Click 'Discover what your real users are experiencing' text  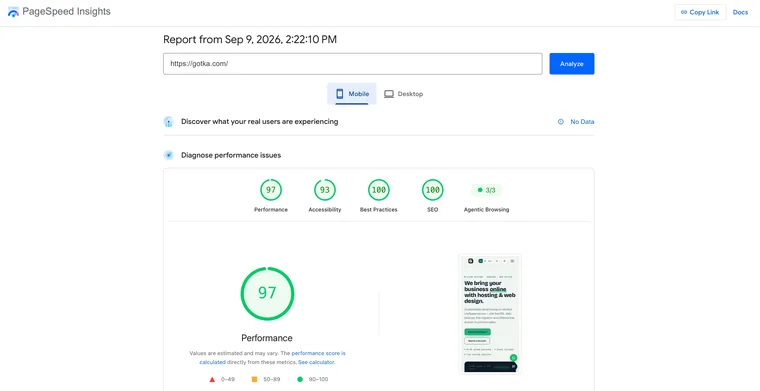click(x=259, y=122)
